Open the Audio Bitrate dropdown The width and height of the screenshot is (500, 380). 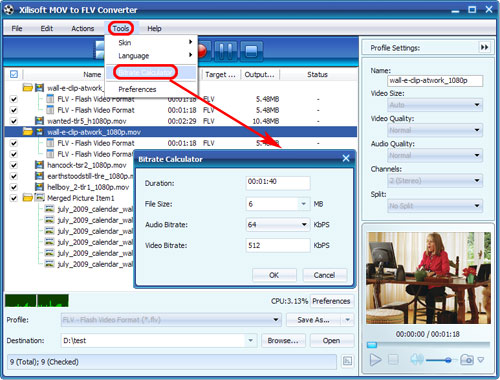(x=304, y=224)
